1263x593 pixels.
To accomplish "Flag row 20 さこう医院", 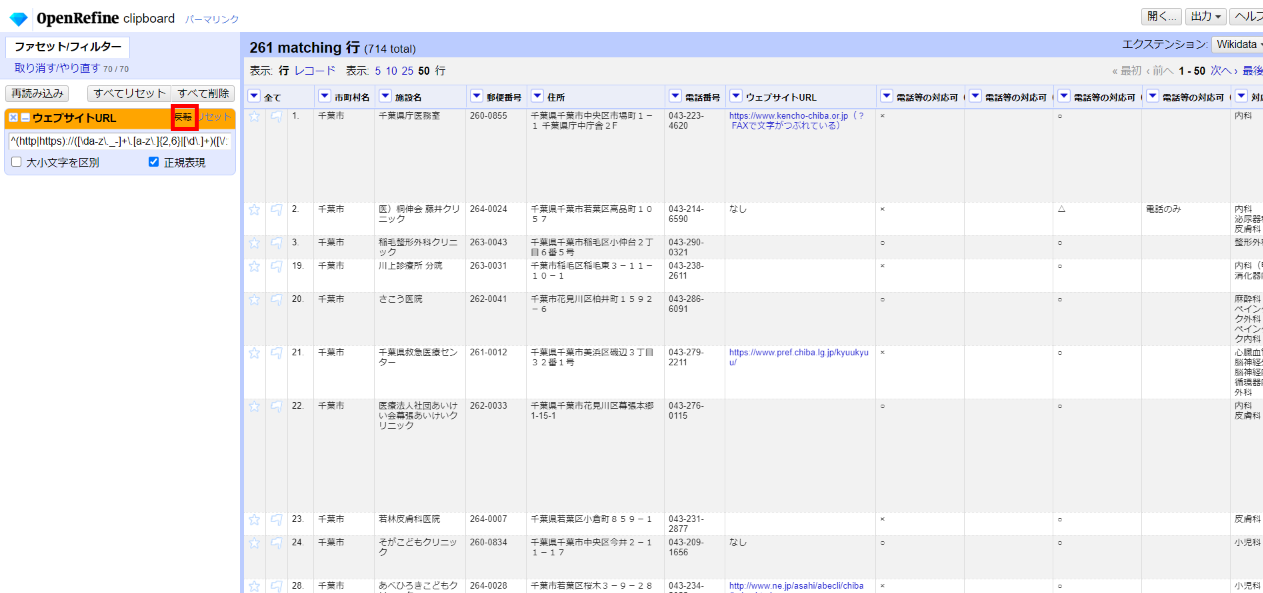I will click(277, 300).
